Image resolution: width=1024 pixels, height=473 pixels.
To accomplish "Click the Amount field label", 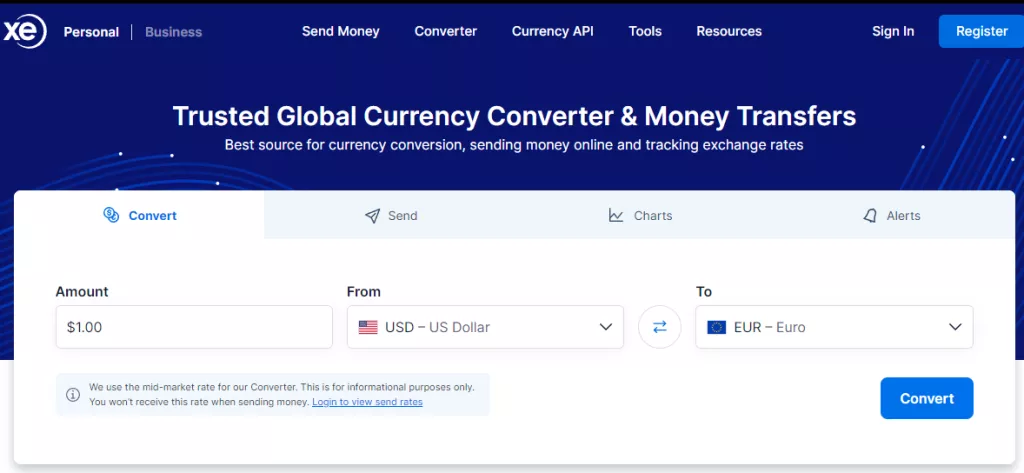I will [x=82, y=291].
